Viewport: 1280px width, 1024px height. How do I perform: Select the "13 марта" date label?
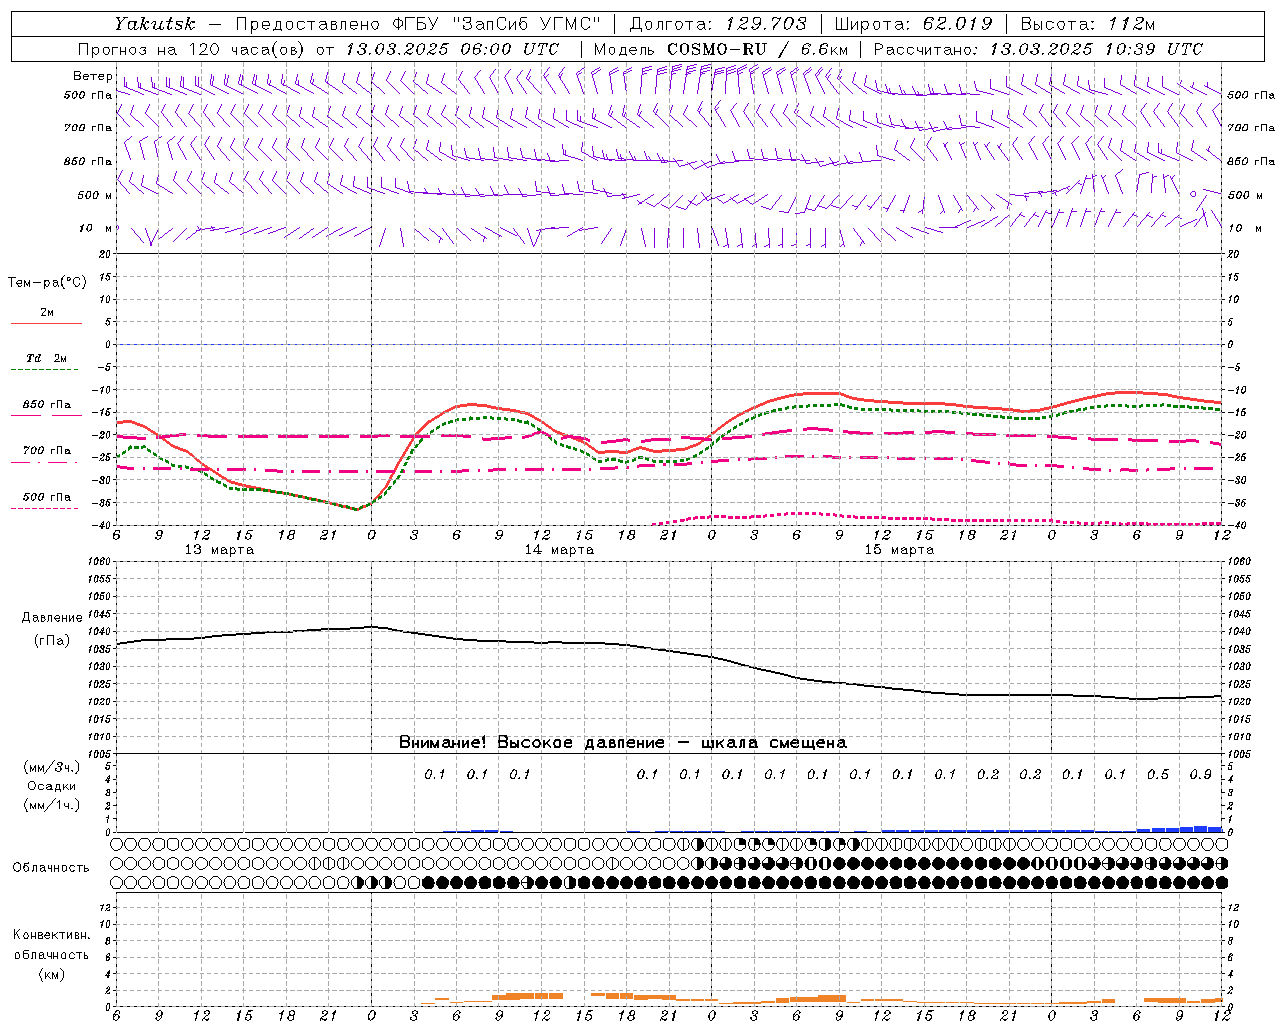coord(220,550)
